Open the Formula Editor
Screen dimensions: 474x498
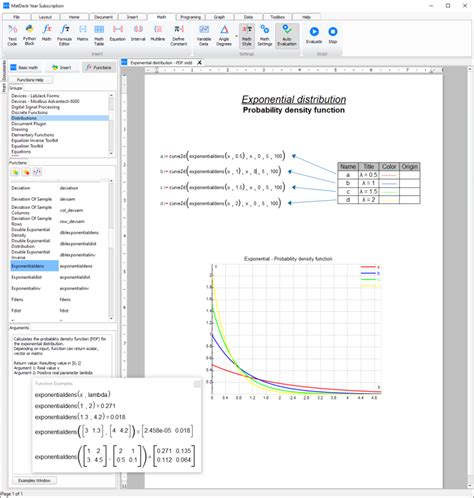point(64,35)
